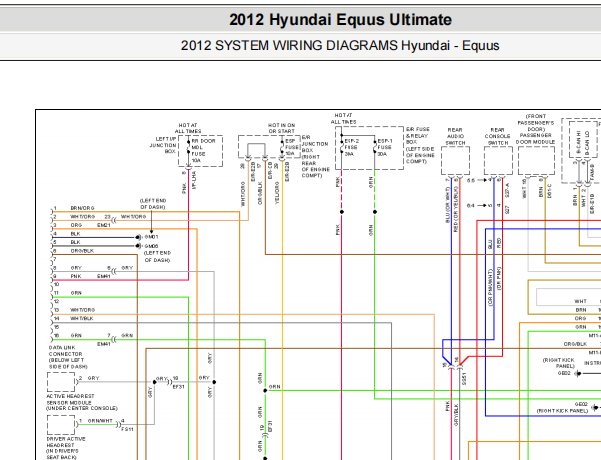The height and width of the screenshot is (460, 601).
Task: Select the 'GM01' ground label
Action: coord(151,237)
